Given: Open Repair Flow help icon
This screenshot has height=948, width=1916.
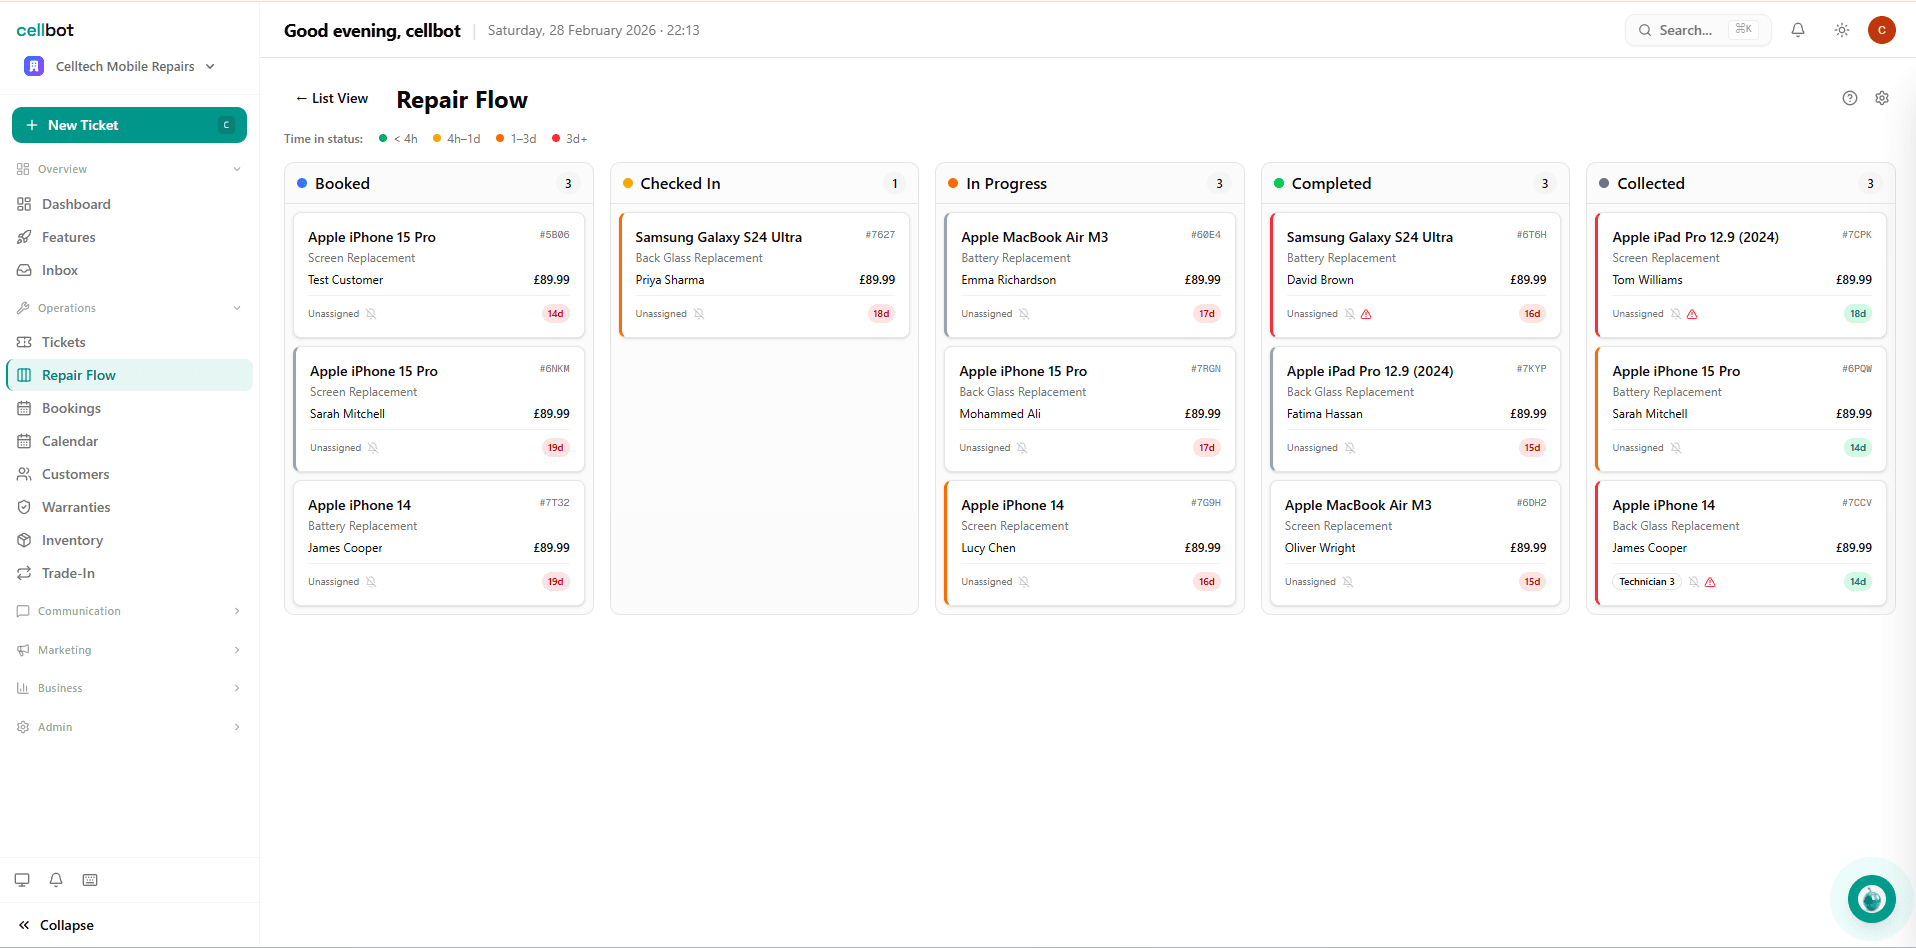Looking at the screenshot, I should pos(1850,98).
